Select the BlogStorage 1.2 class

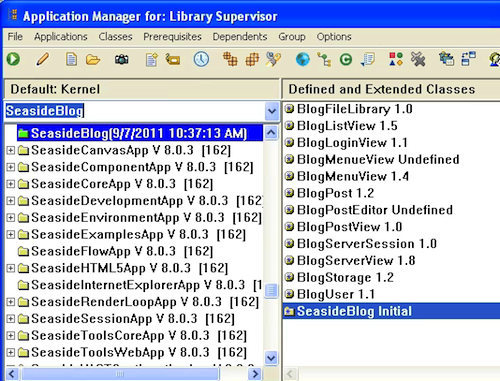(x=345, y=278)
